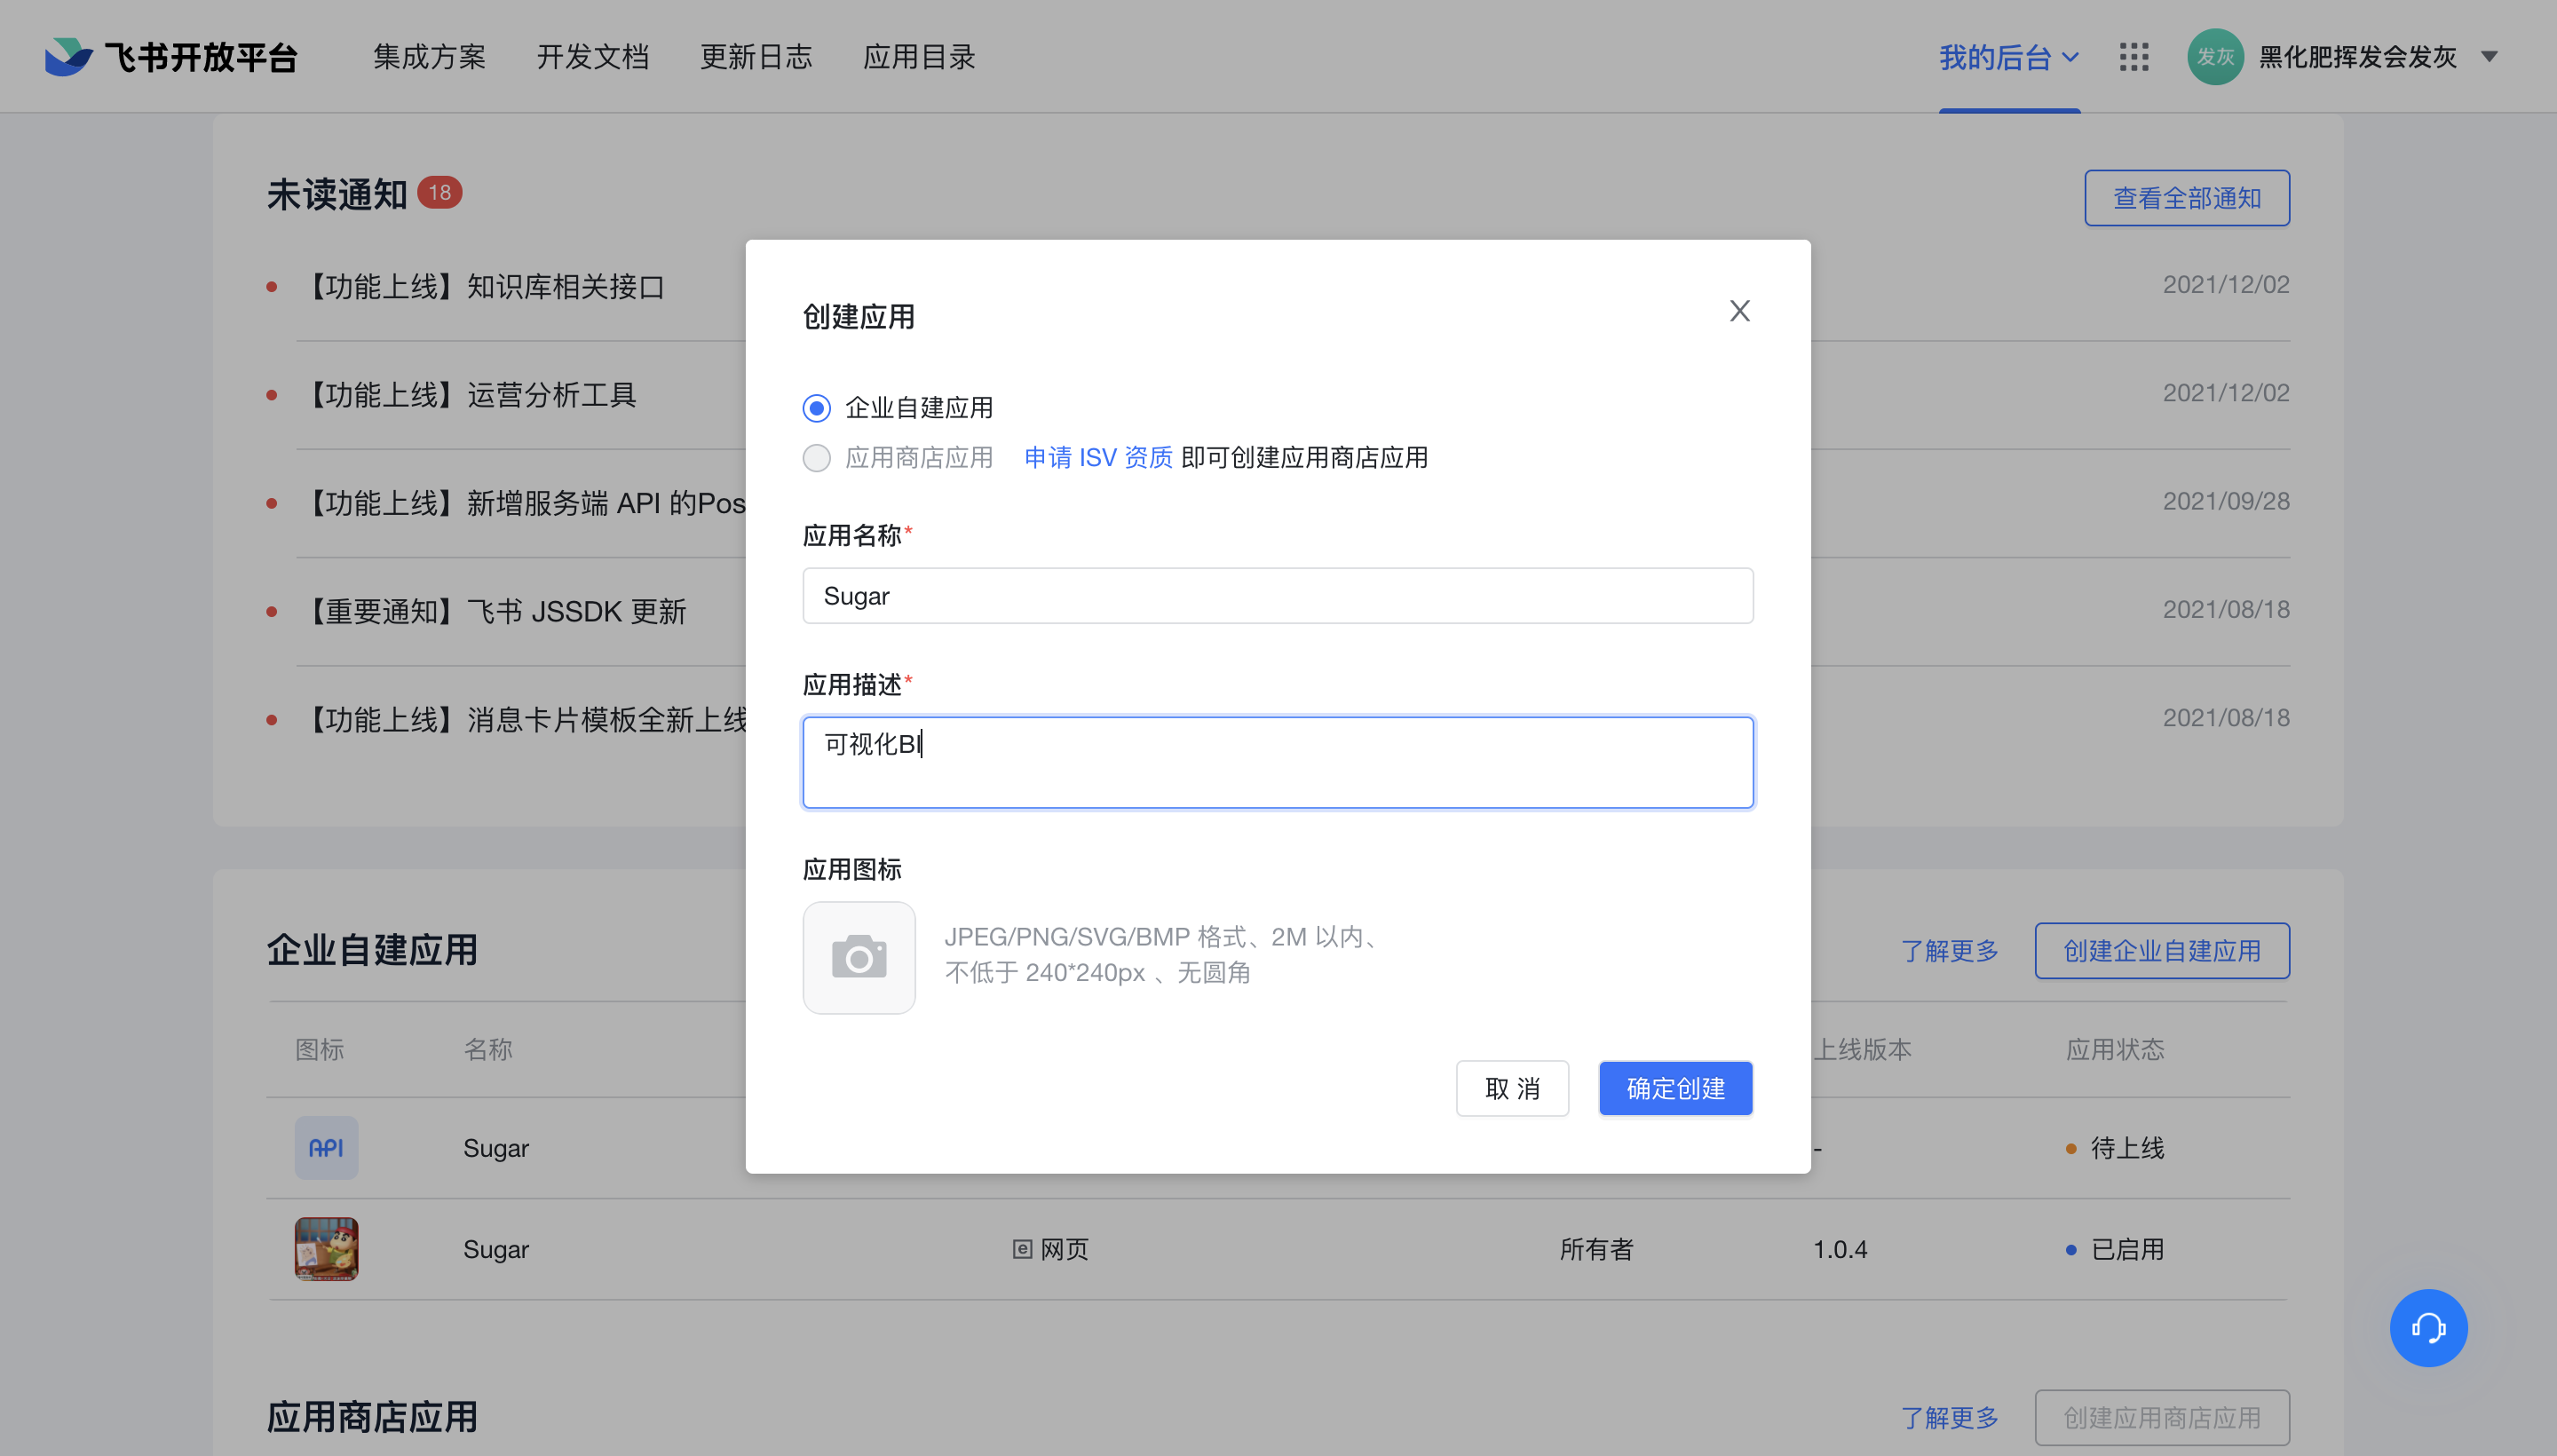Open the customer support headset button
The height and width of the screenshot is (1456, 2557).
pos(2427,1328)
